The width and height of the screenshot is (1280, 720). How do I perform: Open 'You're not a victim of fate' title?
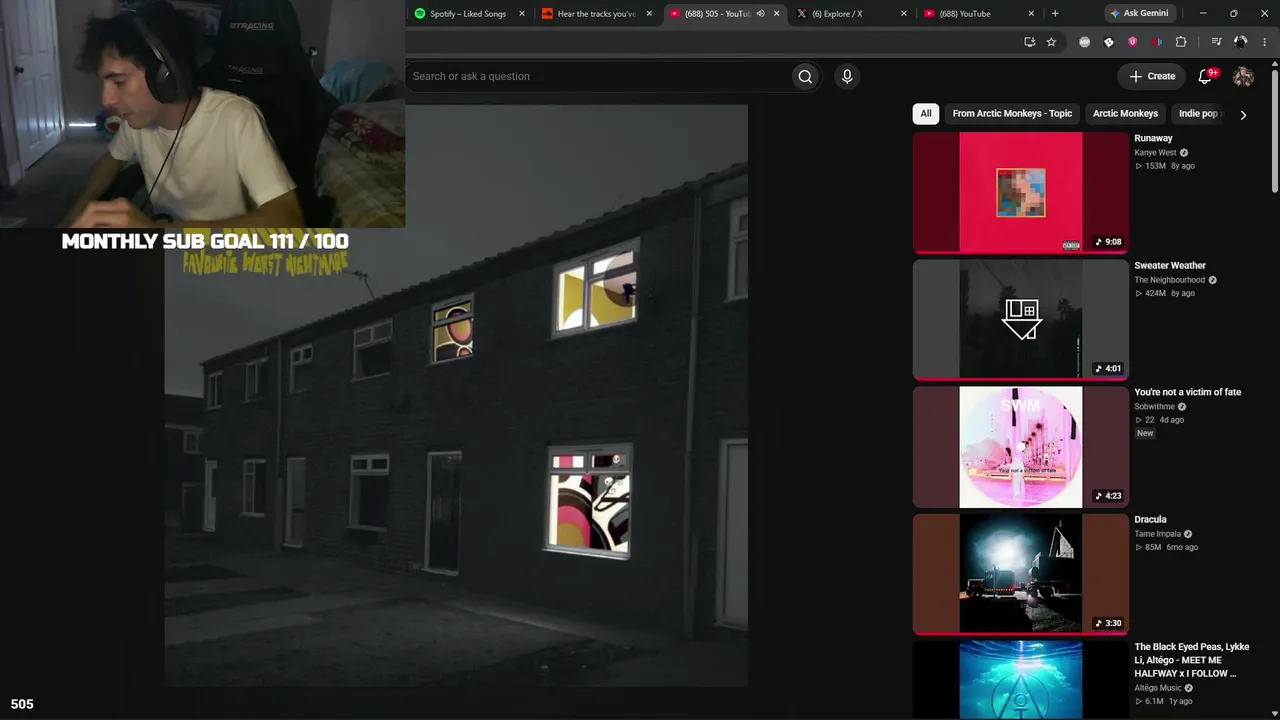pos(1188,392)
